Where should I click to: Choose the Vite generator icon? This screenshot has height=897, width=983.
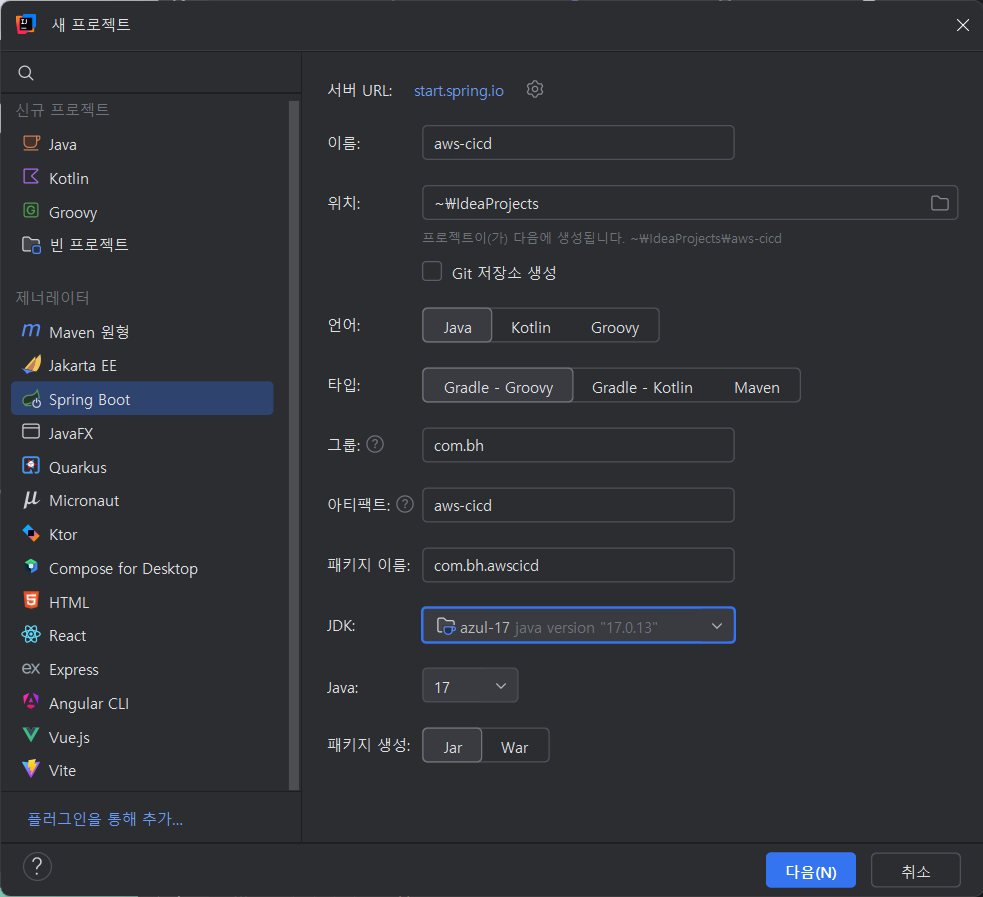(31, 769)
